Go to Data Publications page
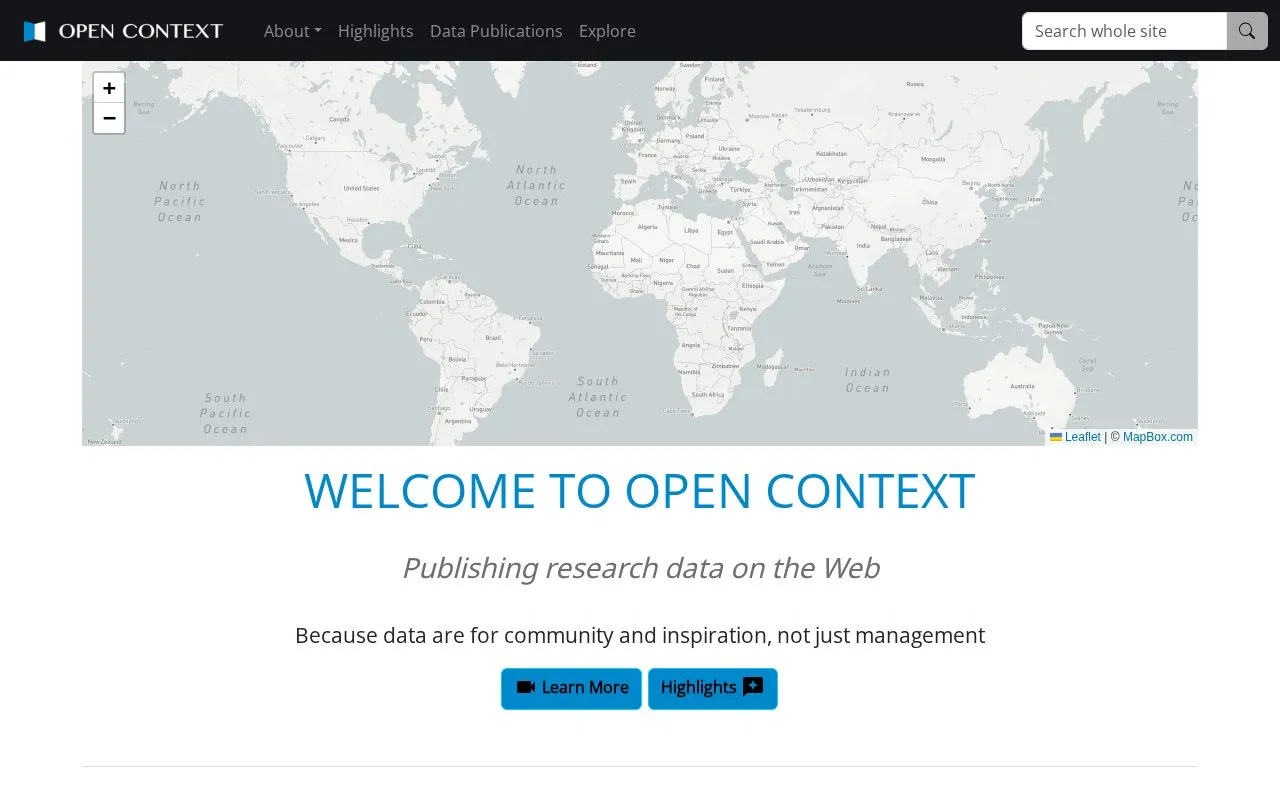 pos(496,31)
